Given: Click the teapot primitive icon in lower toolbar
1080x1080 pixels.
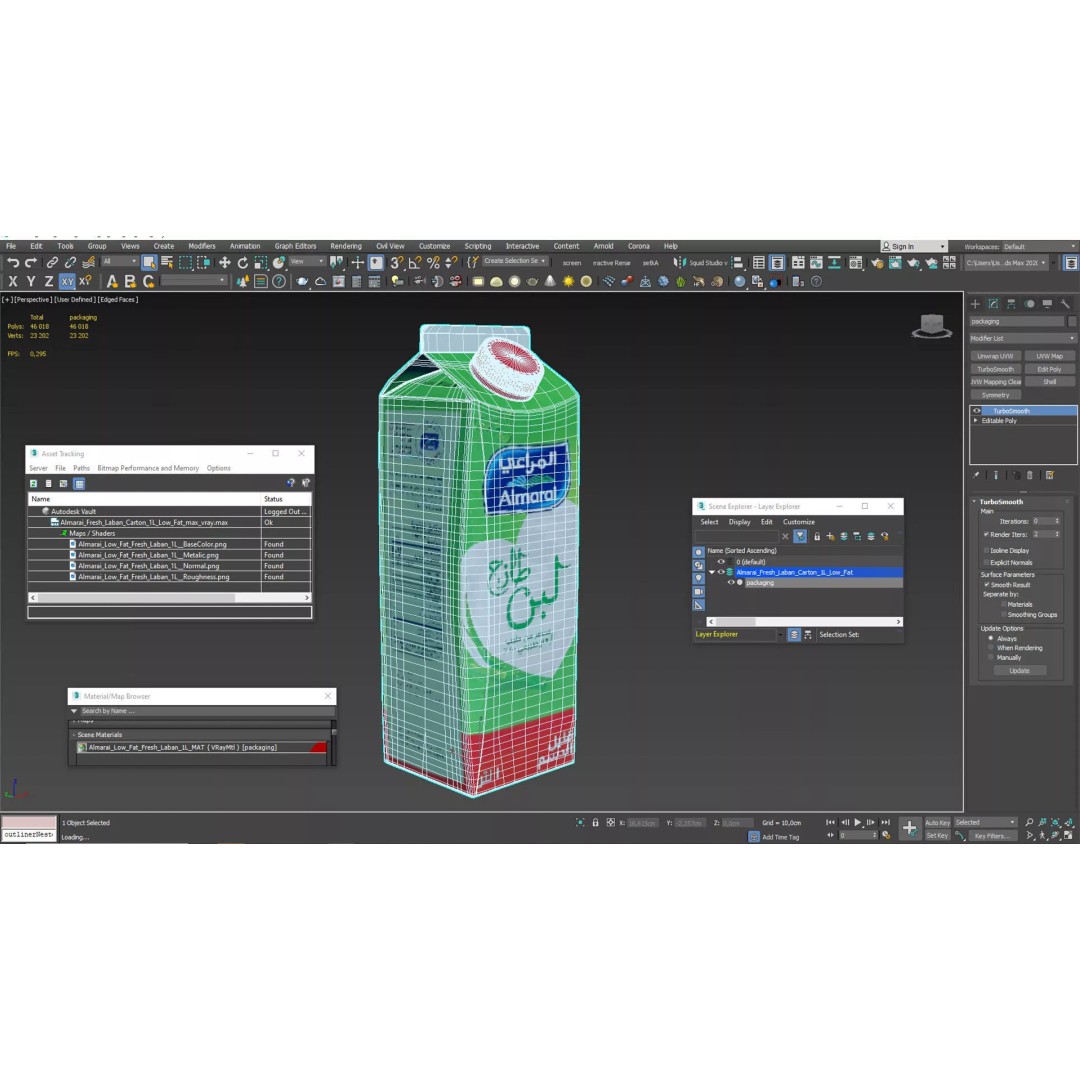Looking at the screenshot, I should pos(302,281).
